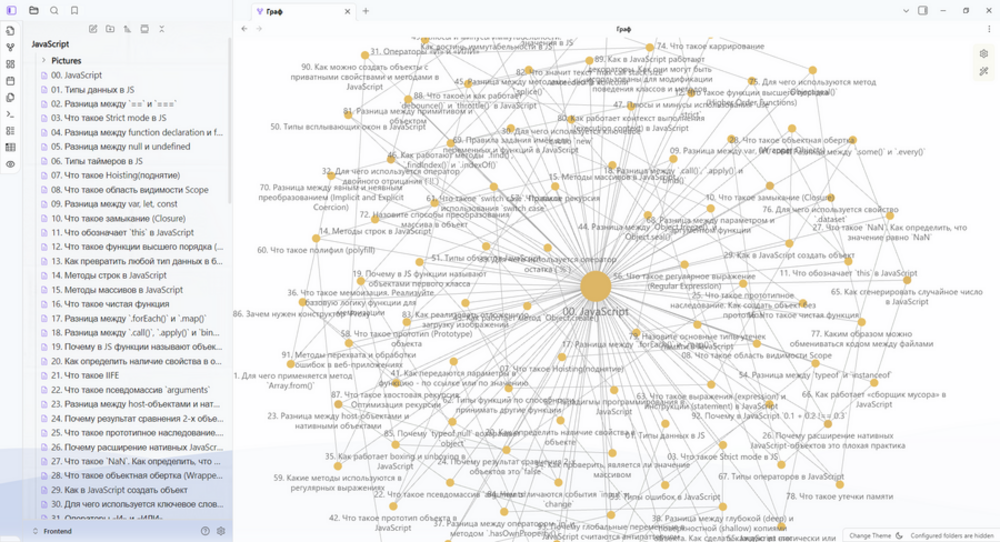Open graph settings gear icon

click(x=983, y=53)
